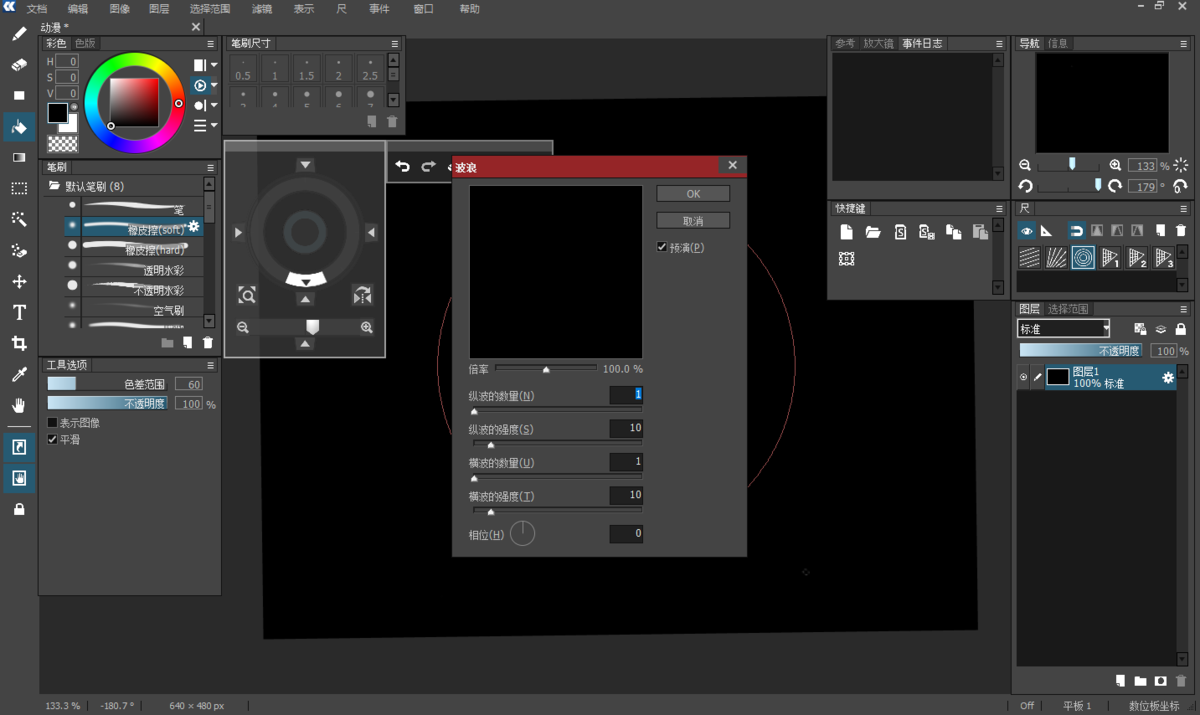The width and height of the screenshot is (1200, 715).
Task: Toggle the 预演 preview checkbox
Action: click(662, 247)
